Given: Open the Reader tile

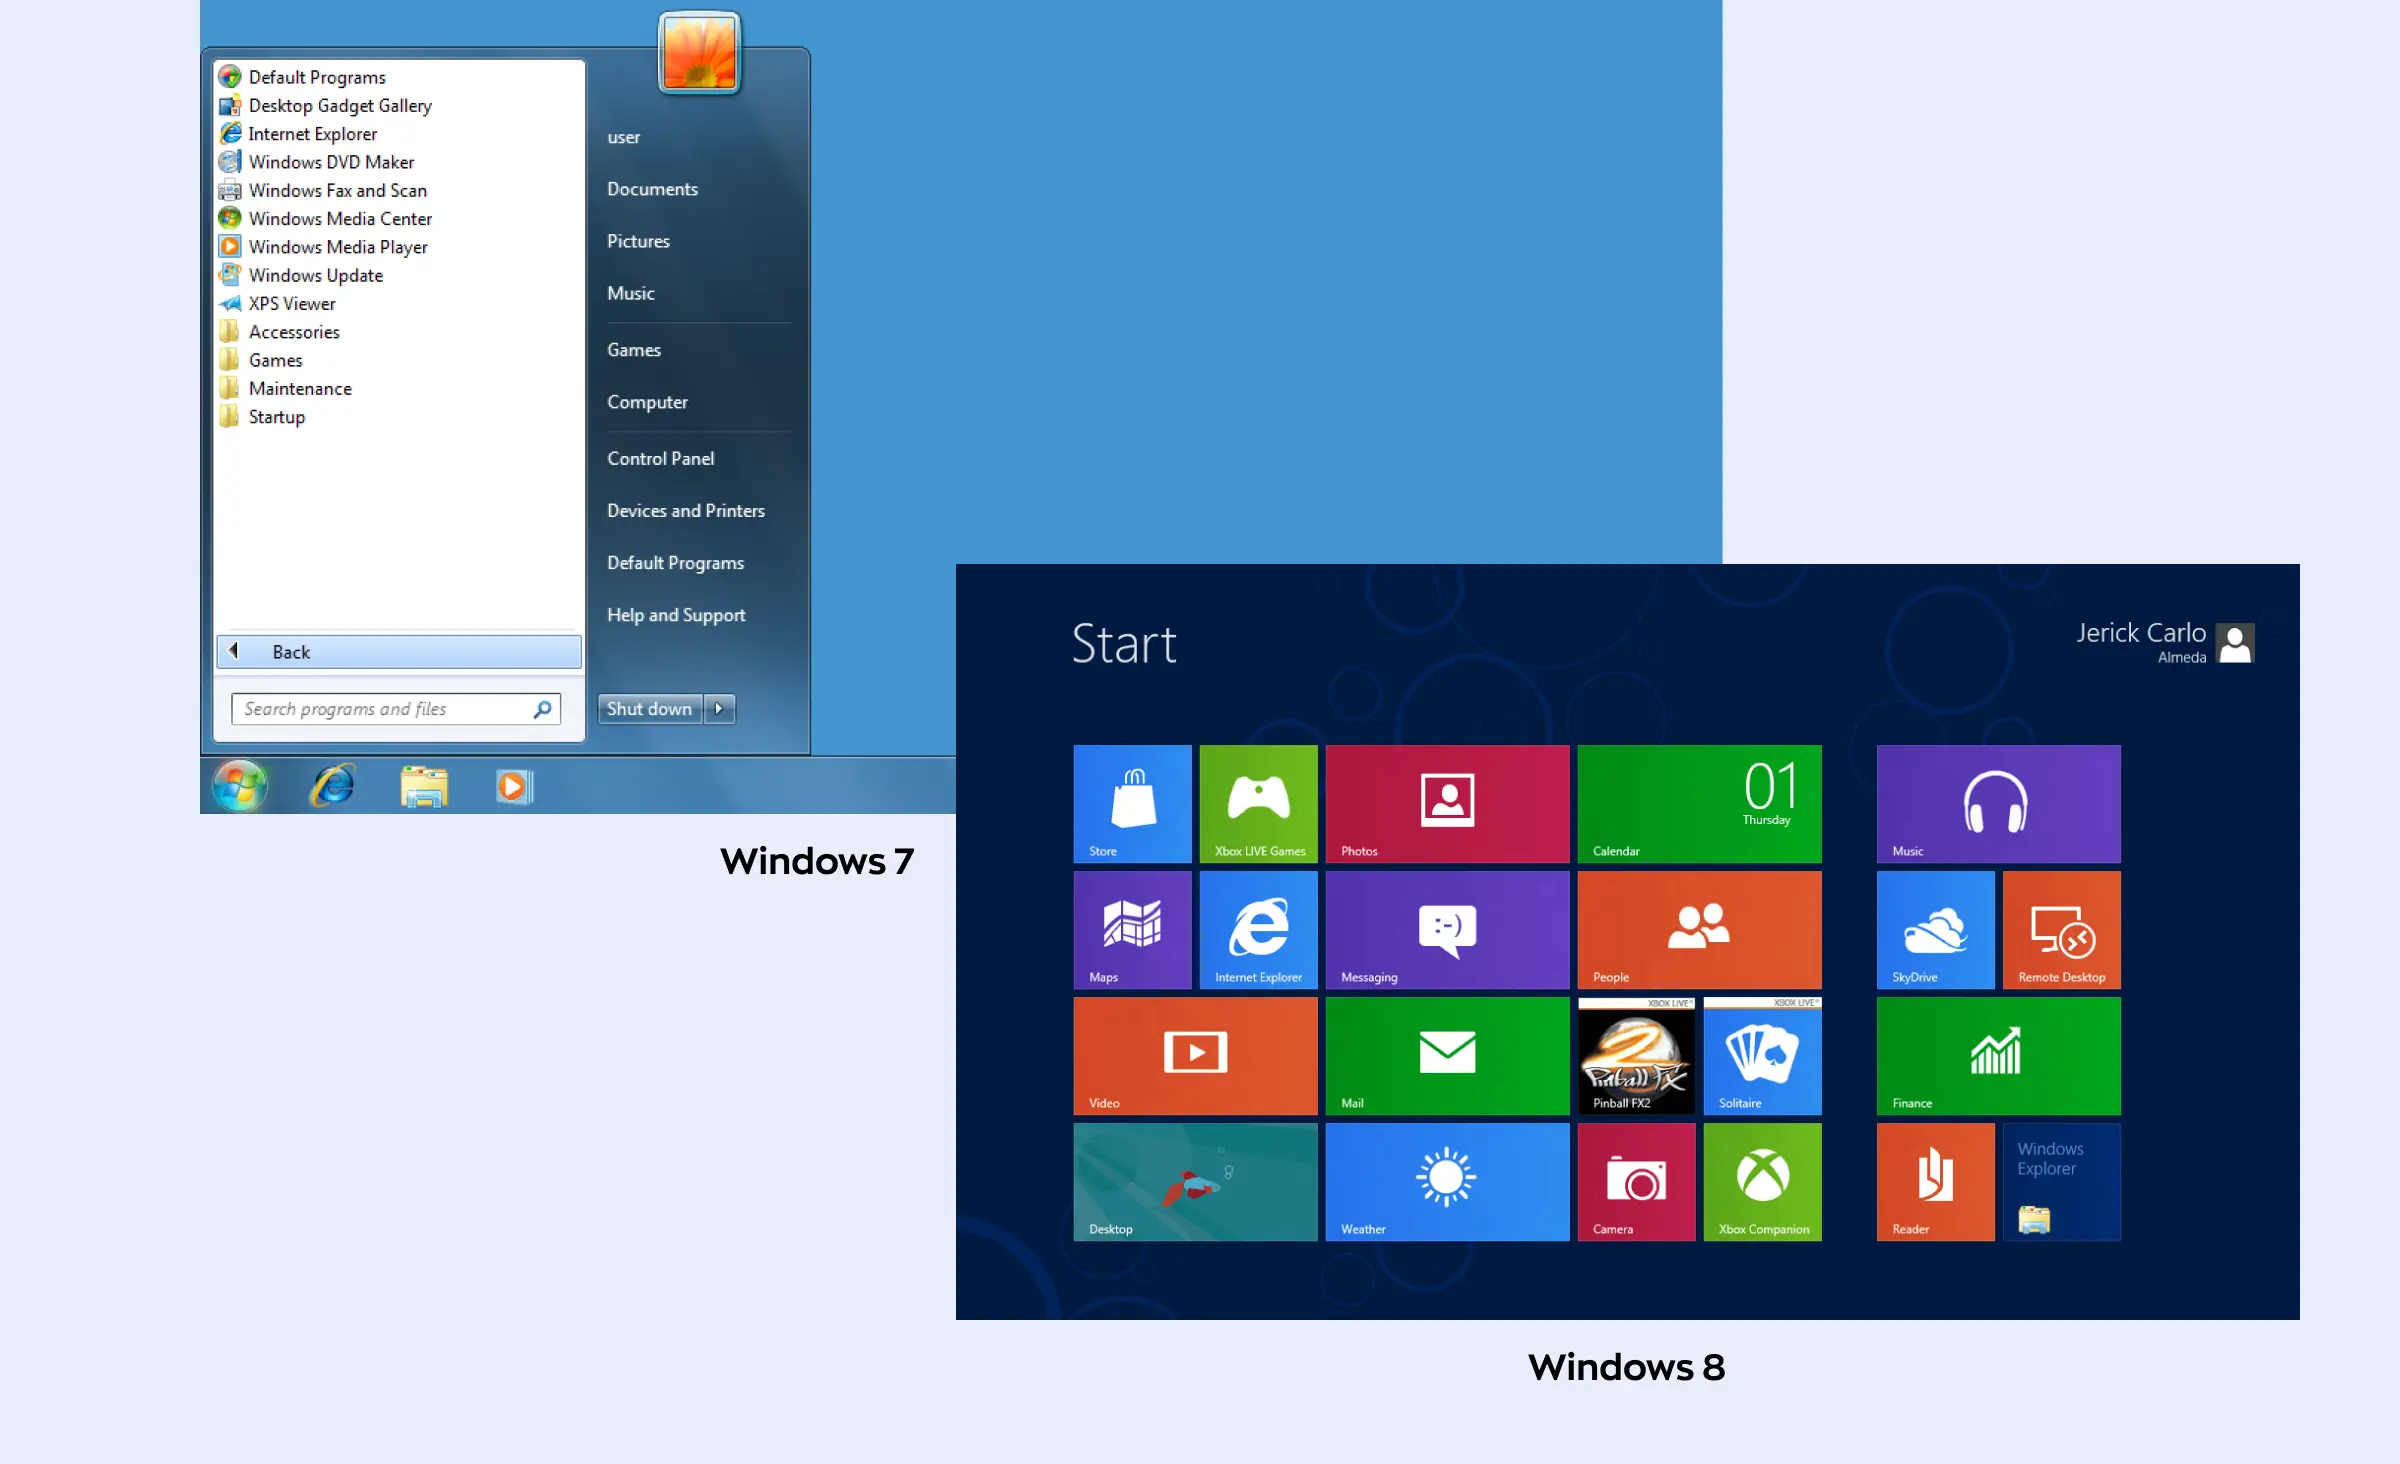Looking at the screenshot, I should tap(1935, 1181).
